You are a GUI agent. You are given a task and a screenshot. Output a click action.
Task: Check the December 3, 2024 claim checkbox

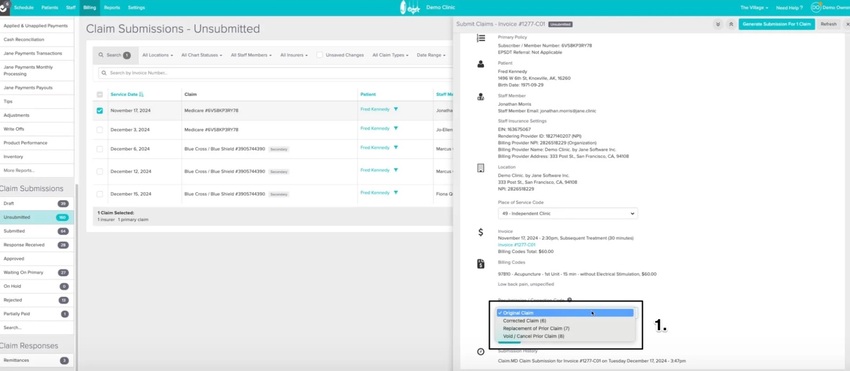100,130
